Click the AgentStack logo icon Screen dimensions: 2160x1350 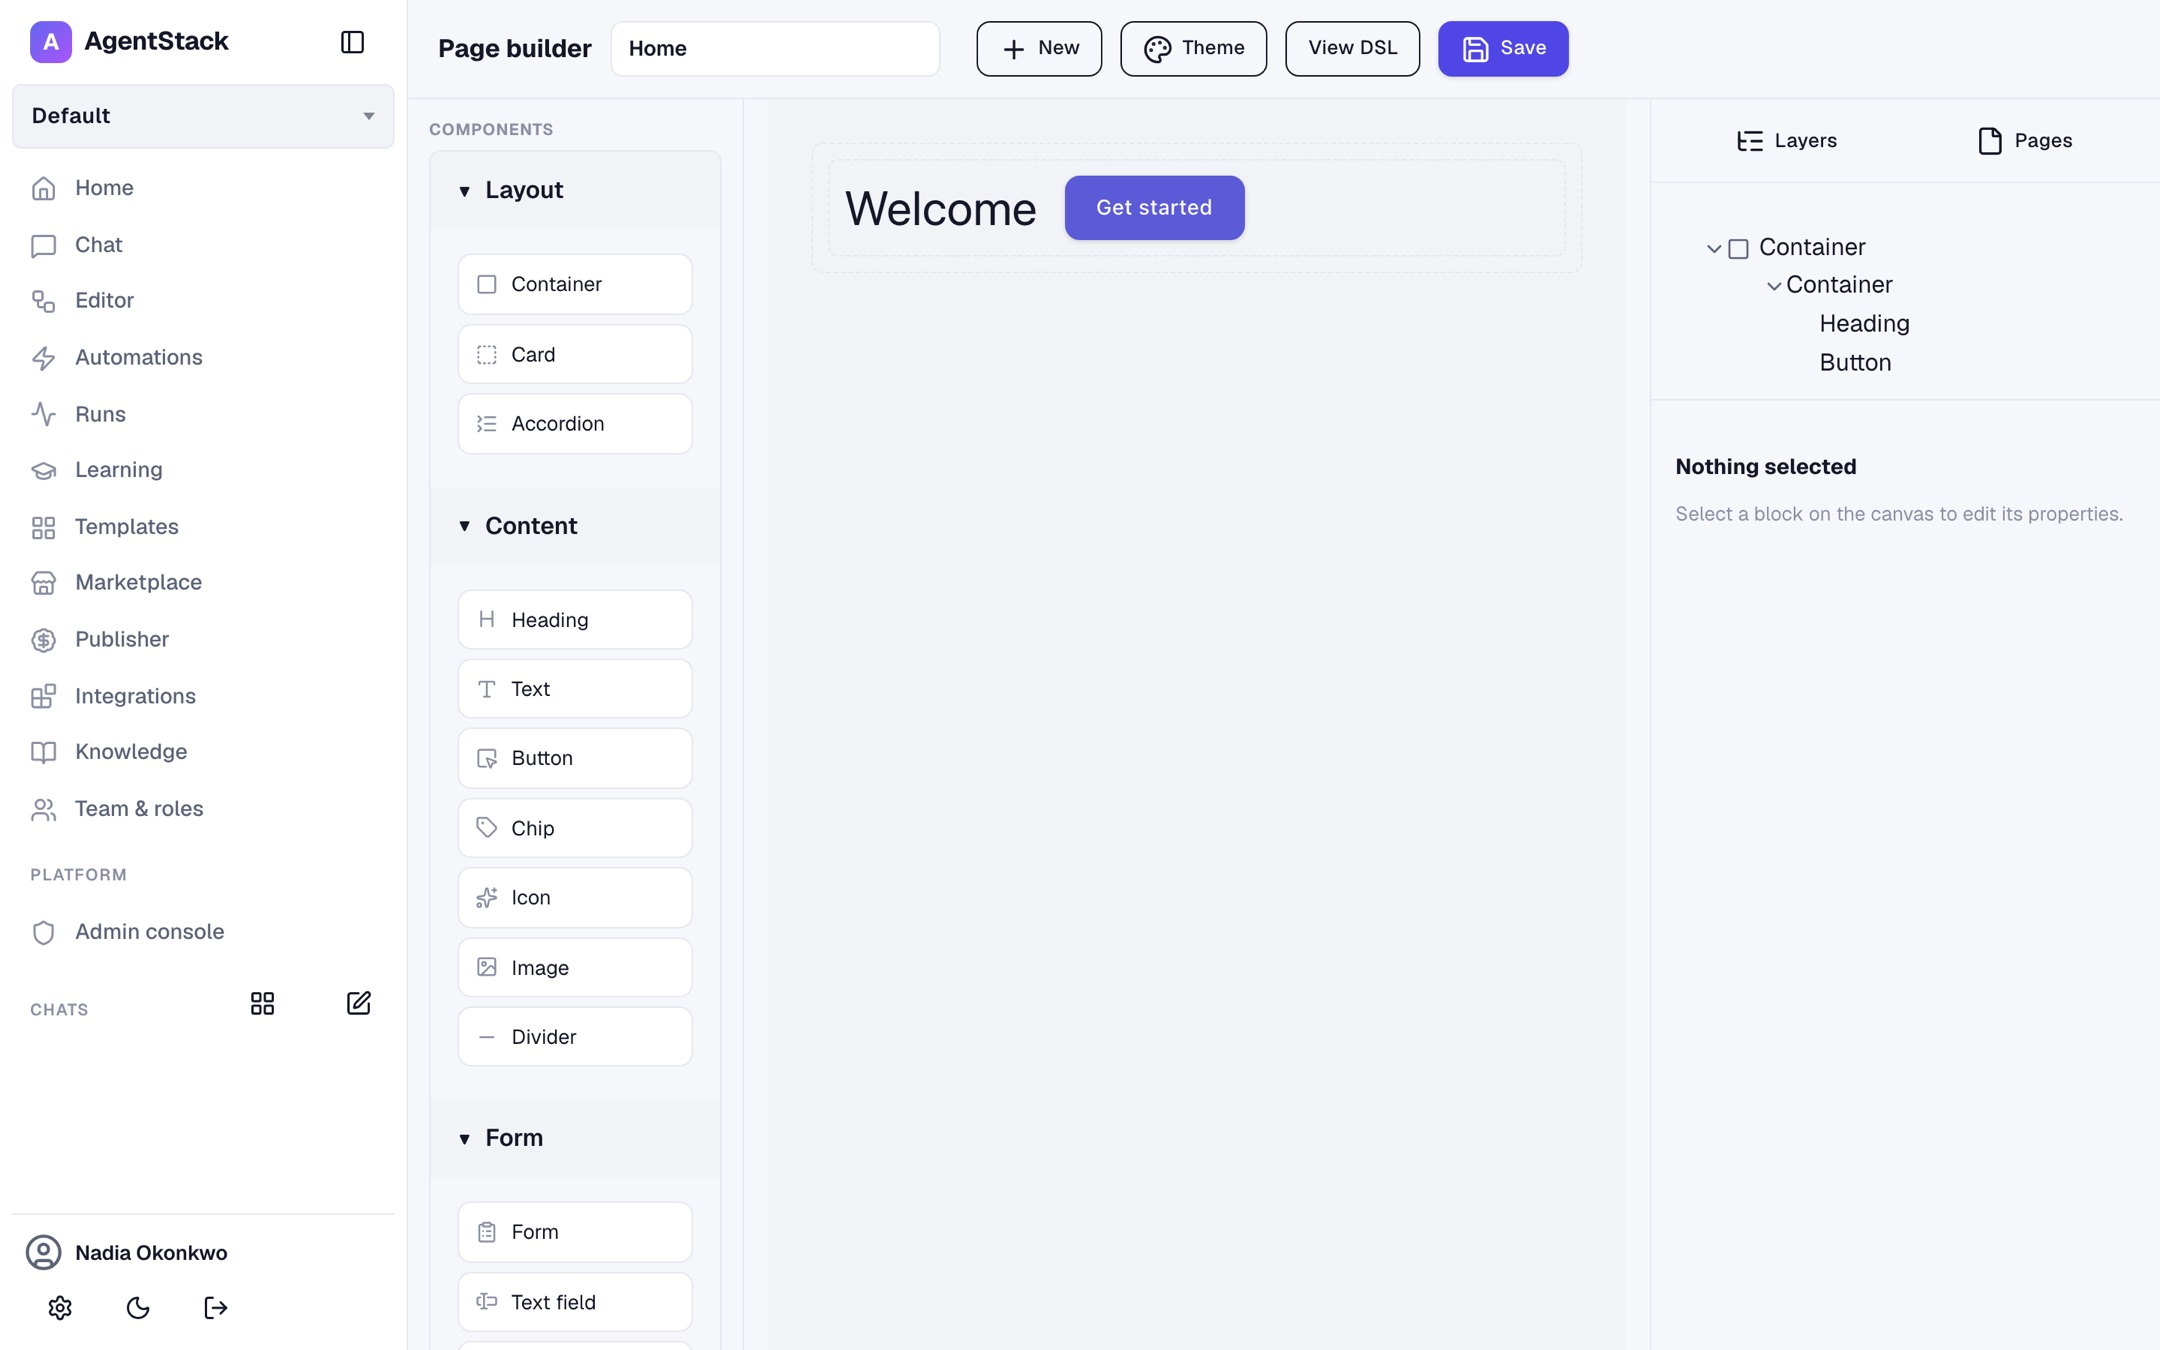point(51,42)
